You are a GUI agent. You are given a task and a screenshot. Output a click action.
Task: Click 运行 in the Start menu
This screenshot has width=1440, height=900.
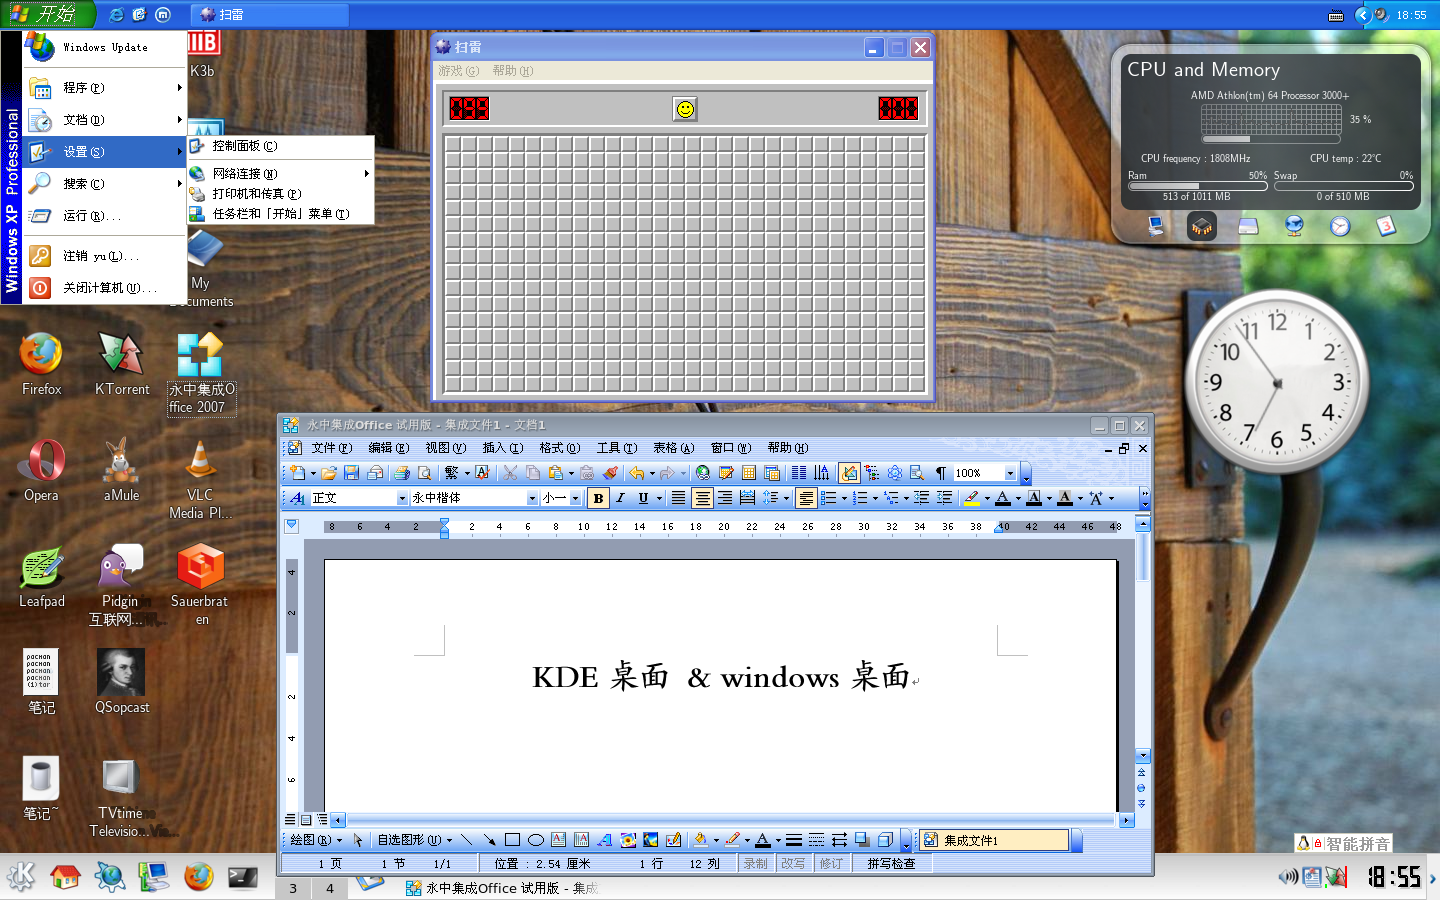pyautogui.click(x=105, y=216)
